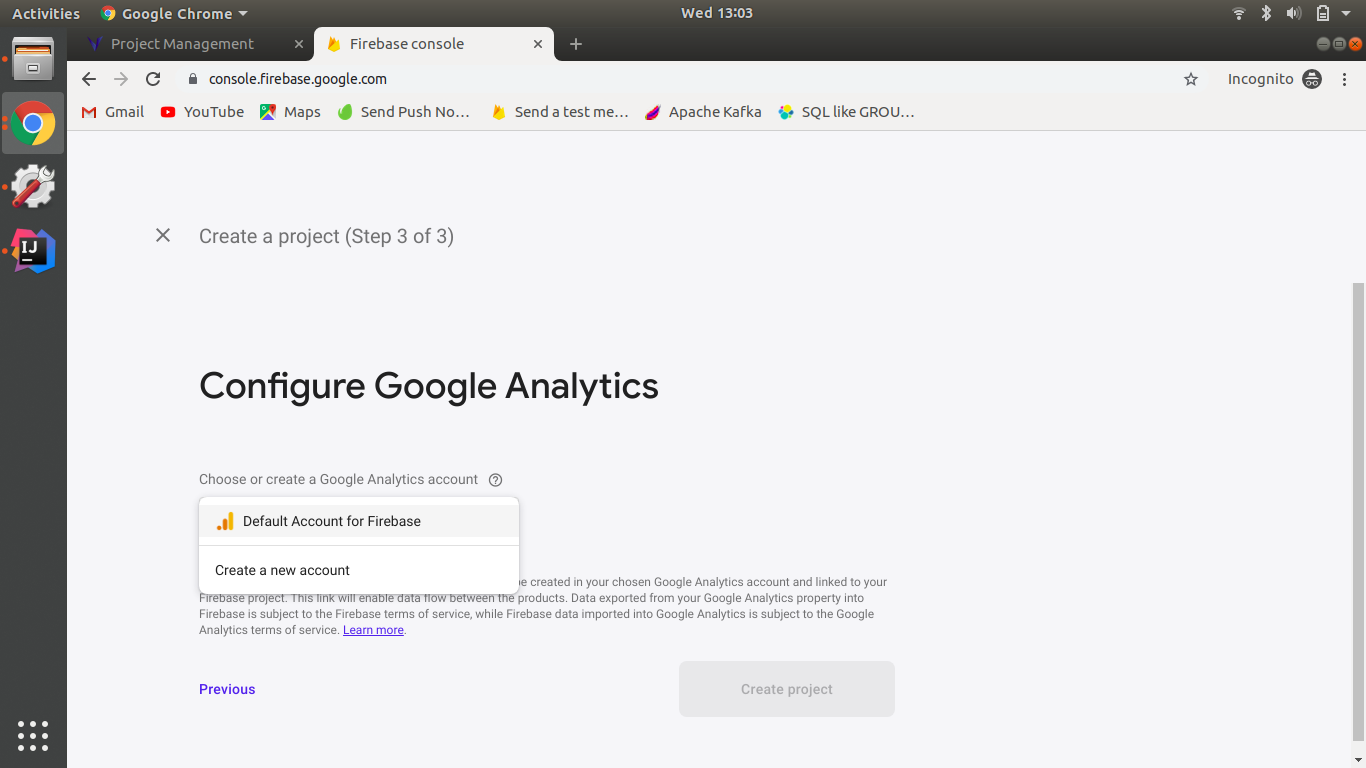Switch to the Project Management tab

coord(182,44)
